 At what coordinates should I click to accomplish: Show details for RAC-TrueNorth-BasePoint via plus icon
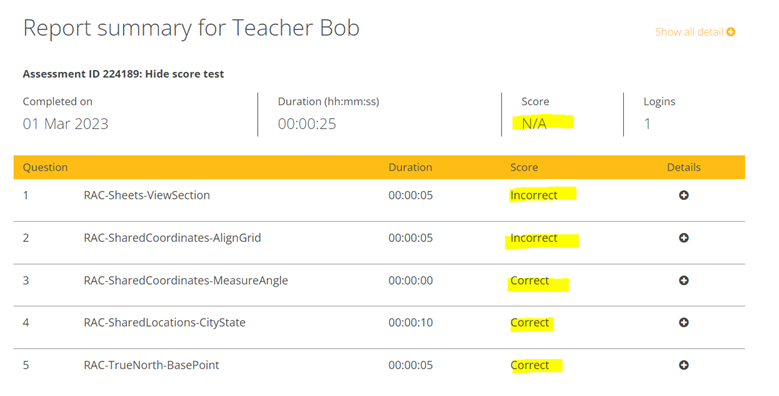(684, 365)
